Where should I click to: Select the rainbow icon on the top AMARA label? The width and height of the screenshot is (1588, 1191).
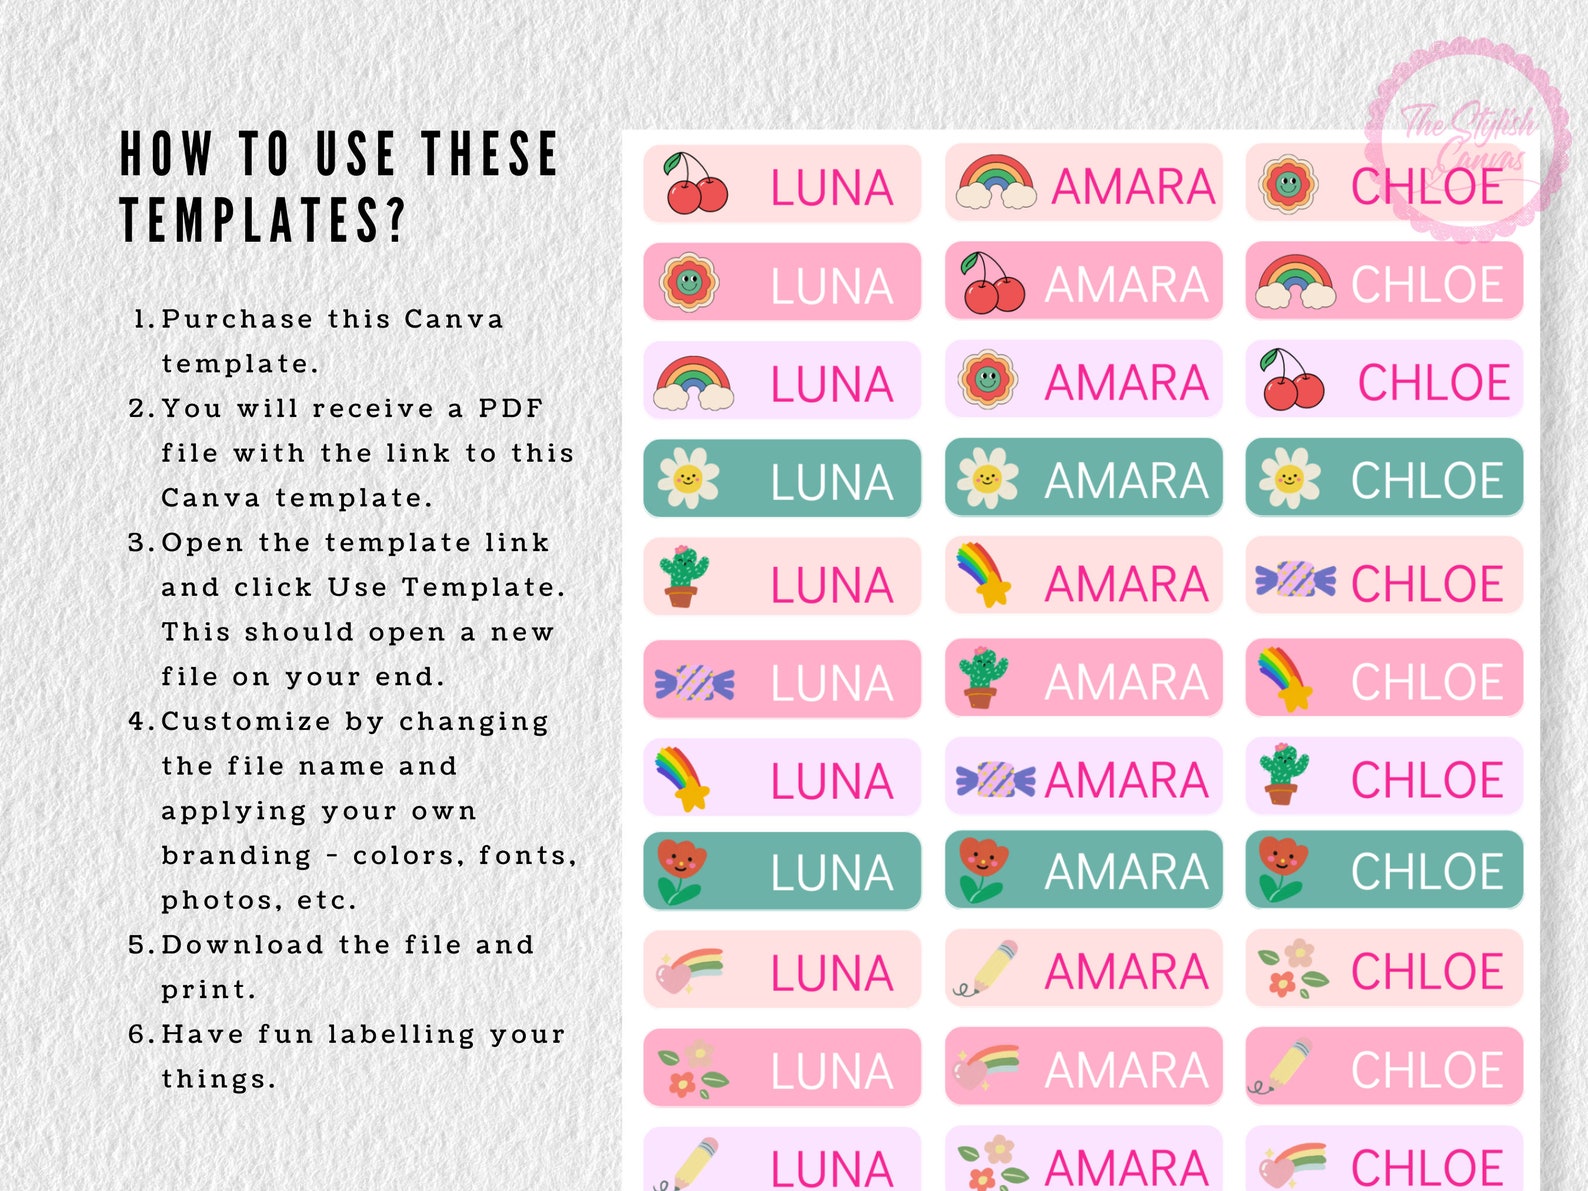tap(996, 182)
